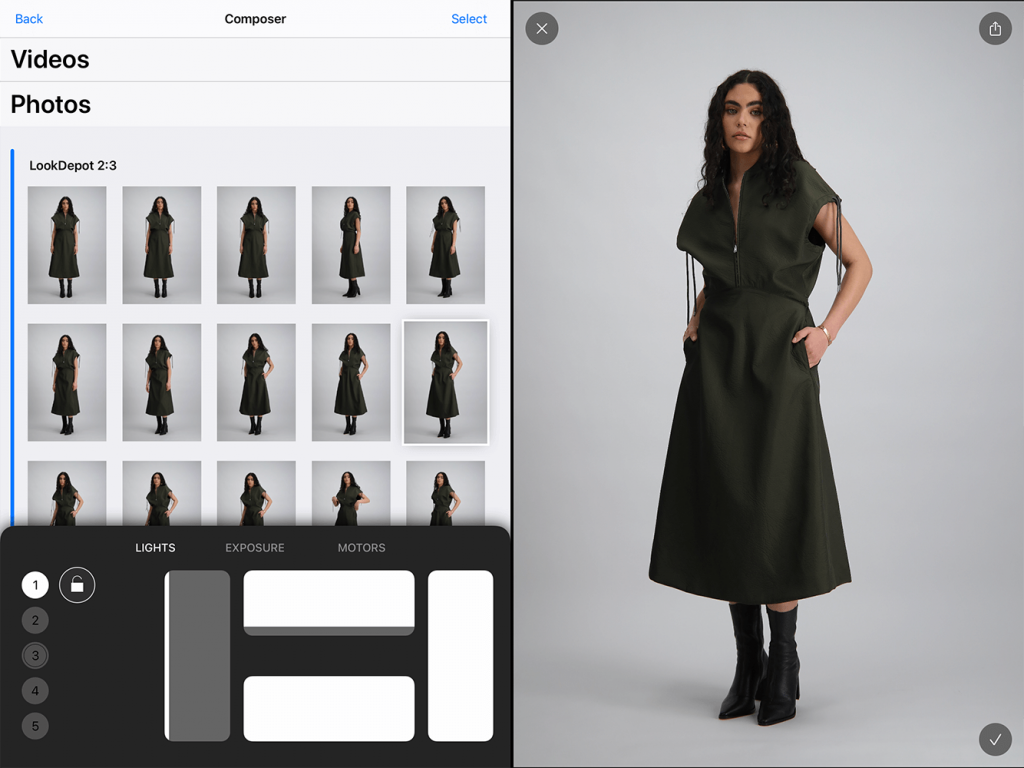
Task: Go Back from Composer
Action: click(x=29, y=19)
